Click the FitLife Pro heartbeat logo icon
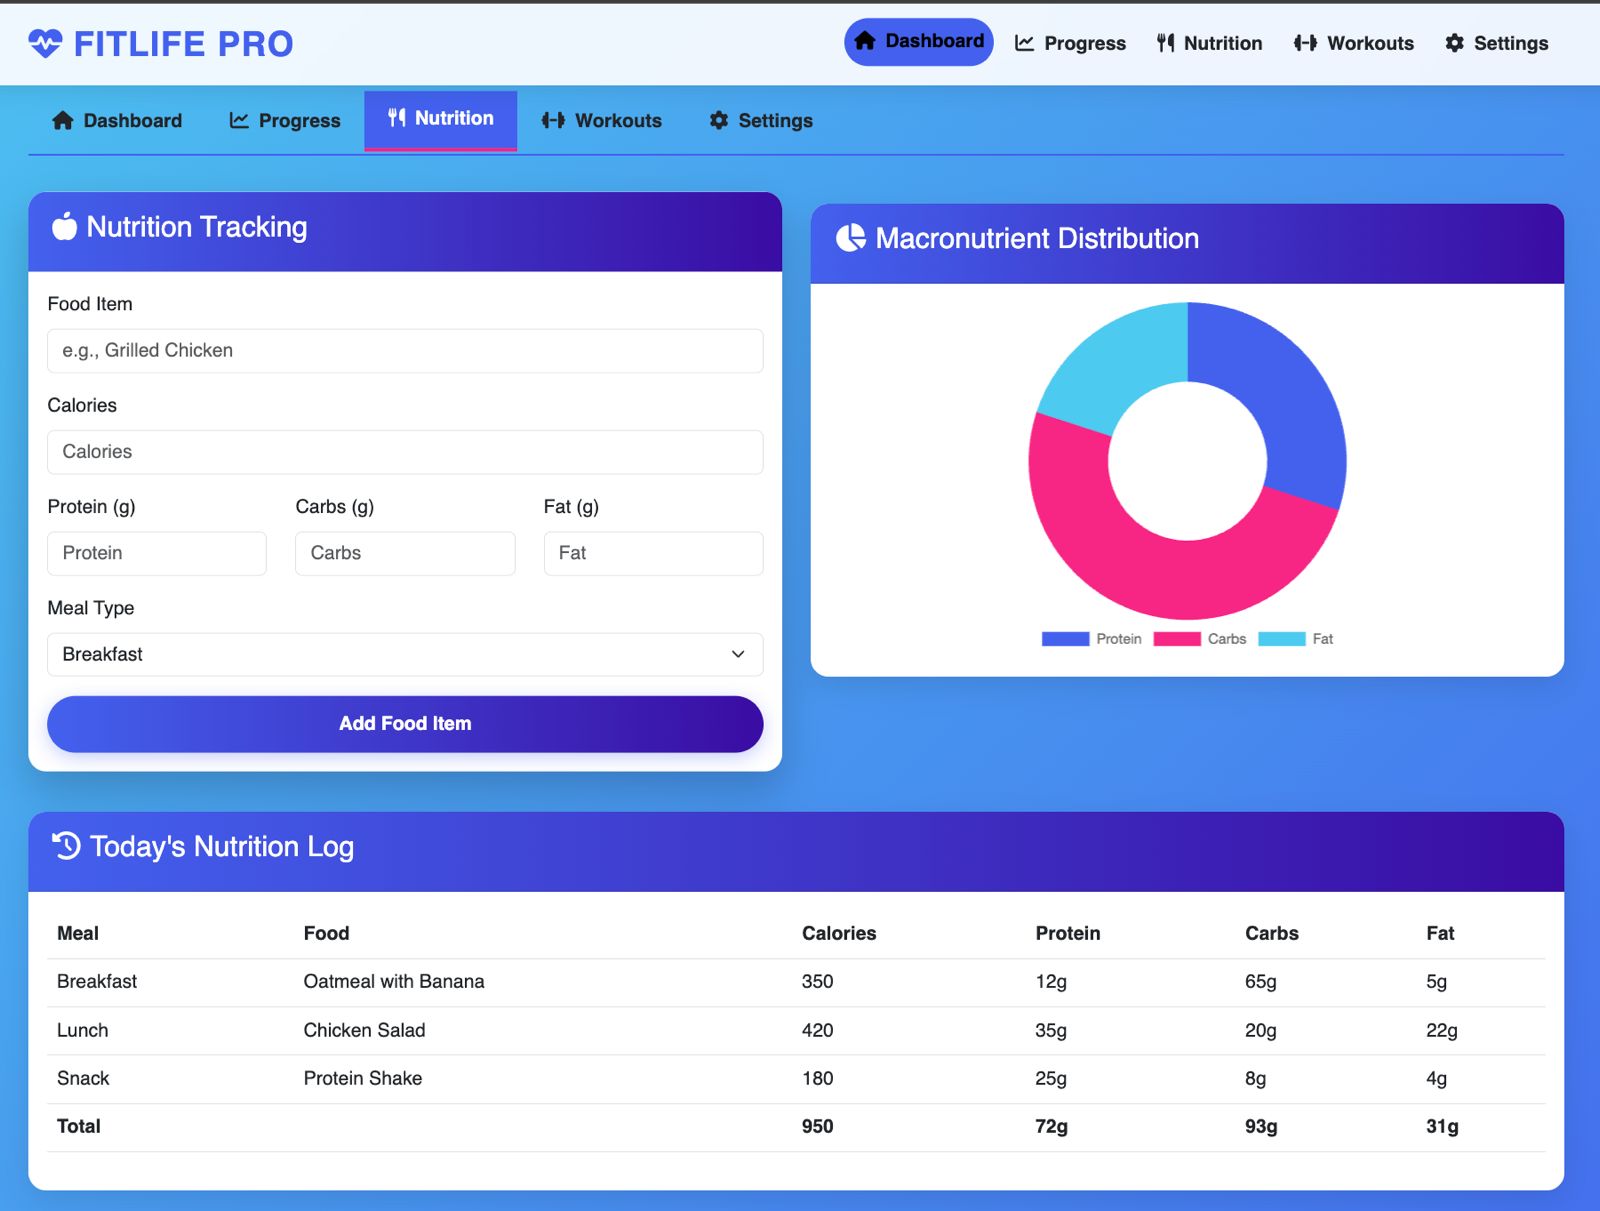 45,43
